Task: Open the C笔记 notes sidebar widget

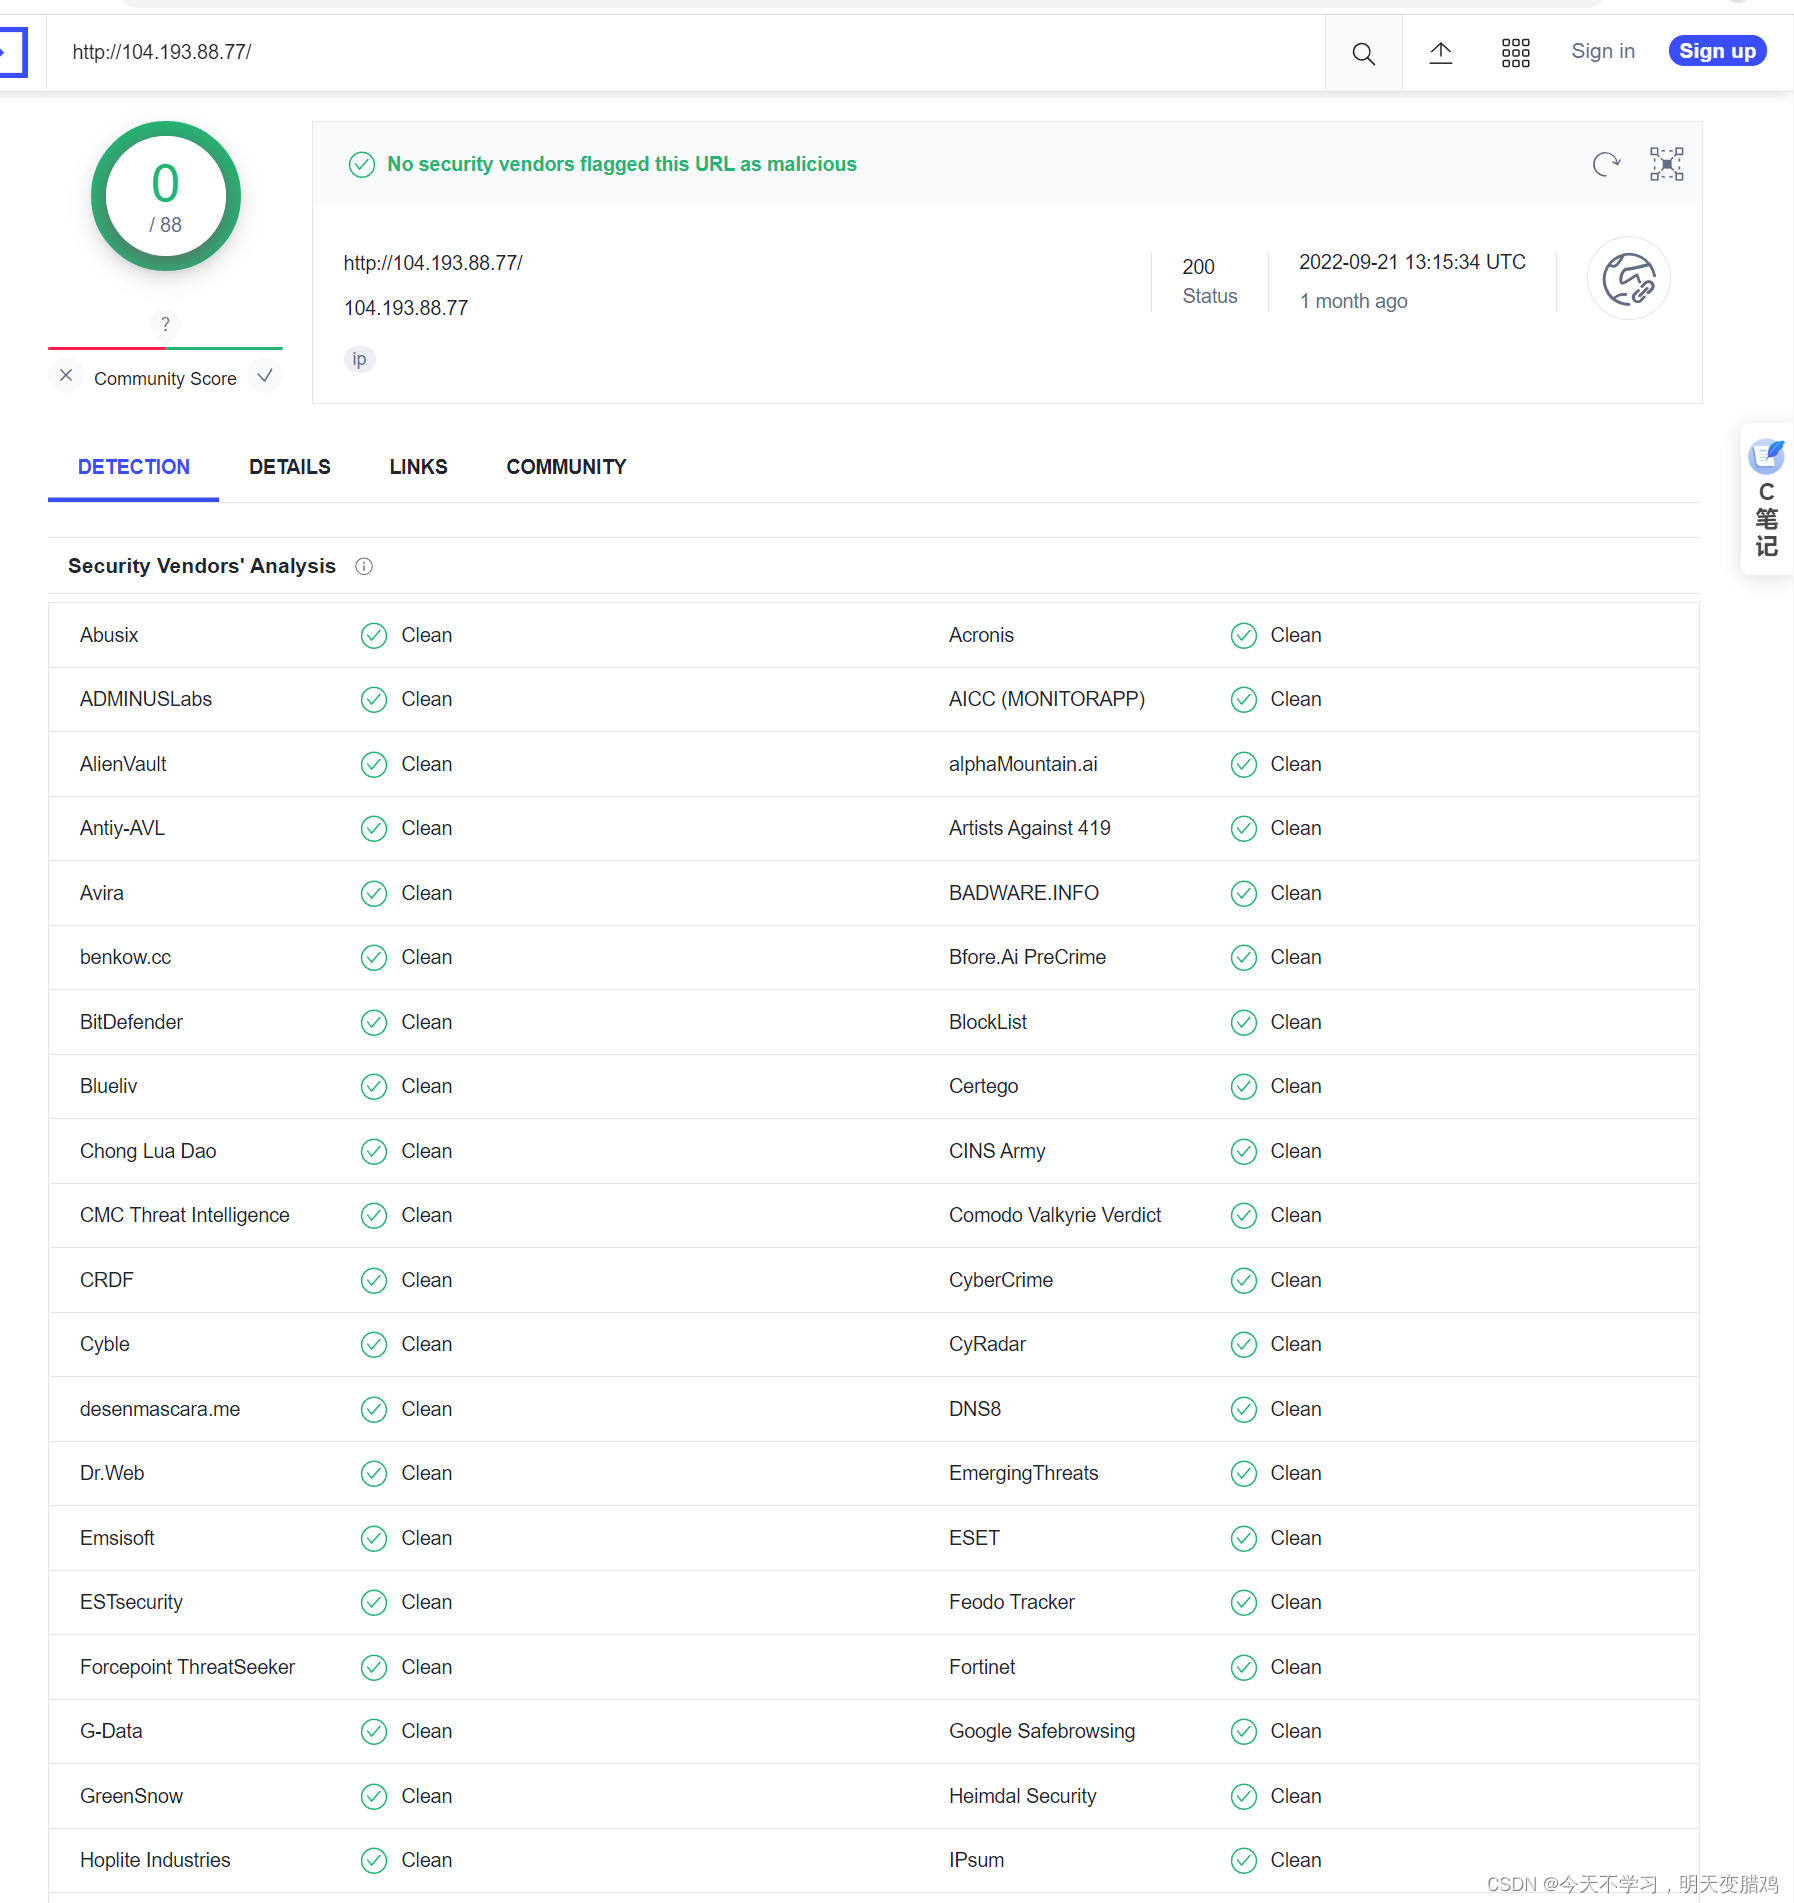Action: pos(1766,499)
